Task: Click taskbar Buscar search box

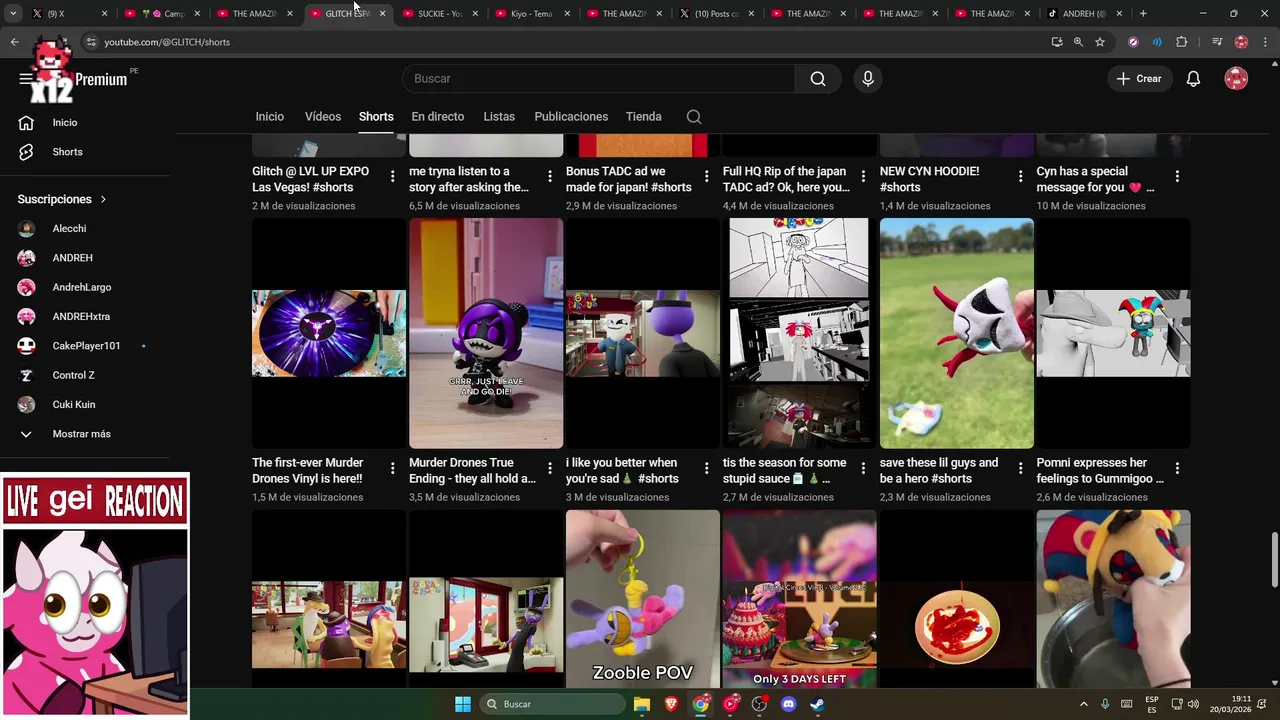Action: (551, 704)
